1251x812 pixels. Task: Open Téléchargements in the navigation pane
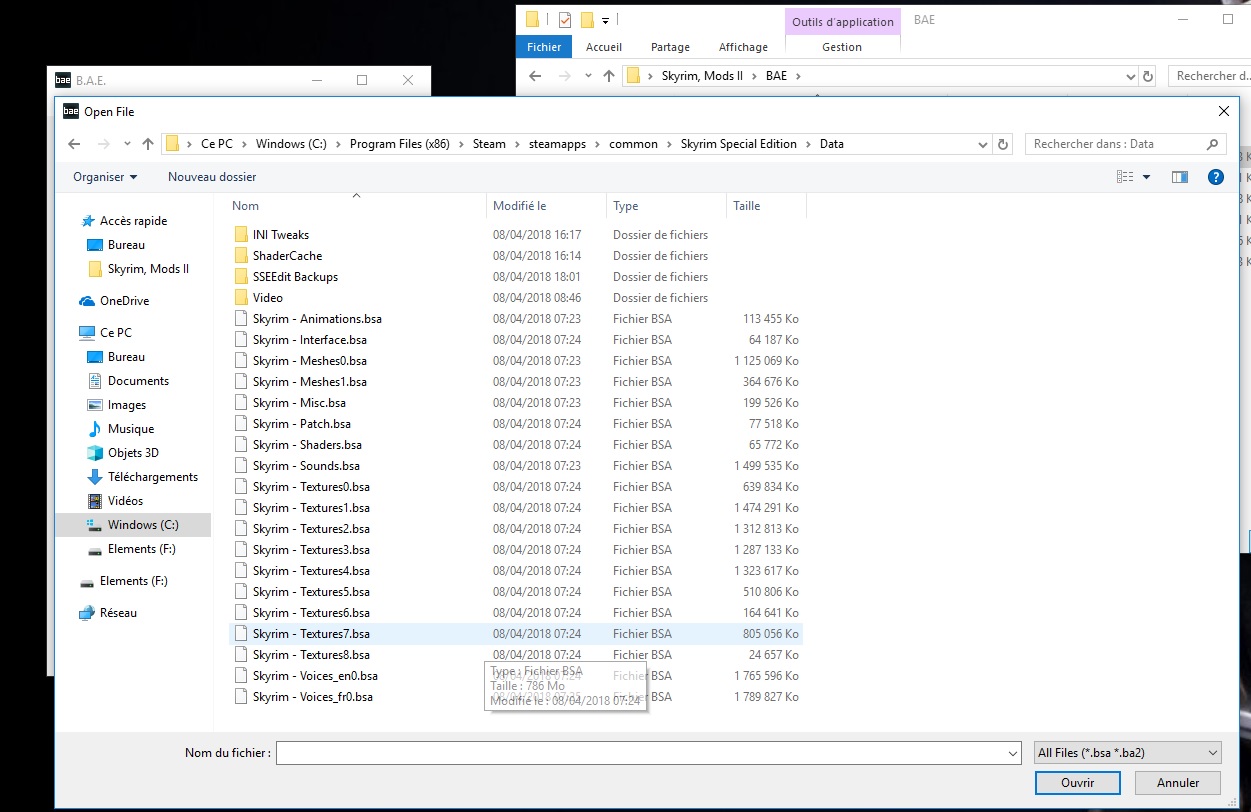point(153,477)
